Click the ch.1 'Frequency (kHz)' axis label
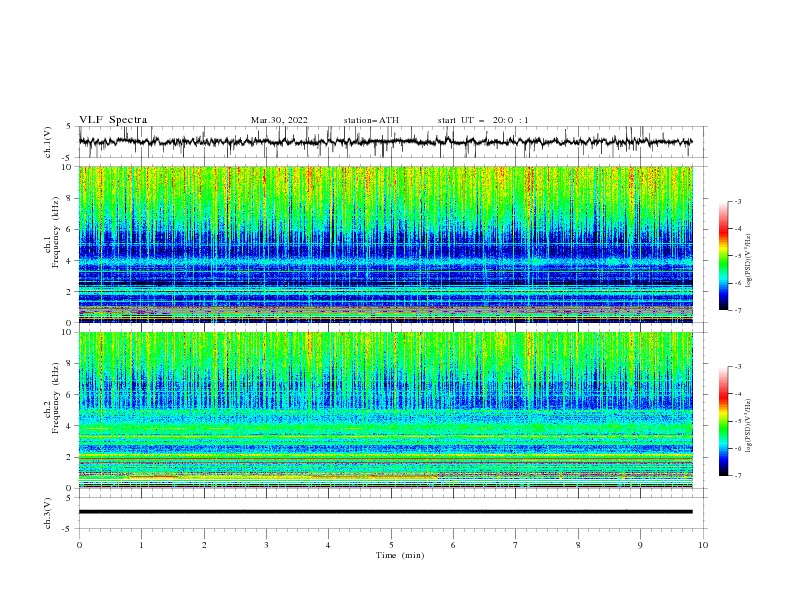This screenshot has width=792, height=612. click(56, 232)
